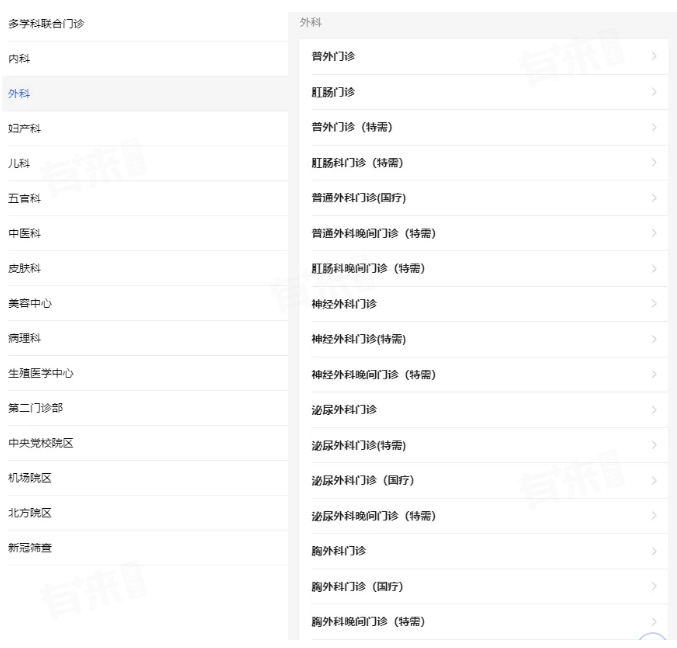Click arrow icon on 肛肠科门诊 (特需) row
677x648 pixels.
coord(653,162)
